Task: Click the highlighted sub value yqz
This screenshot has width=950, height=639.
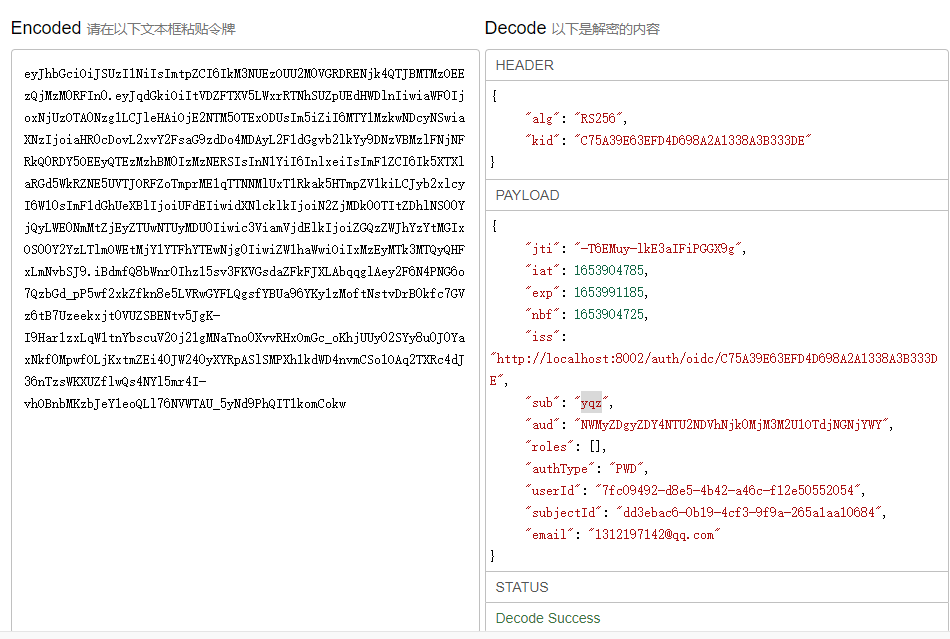Action: (592, 402)
